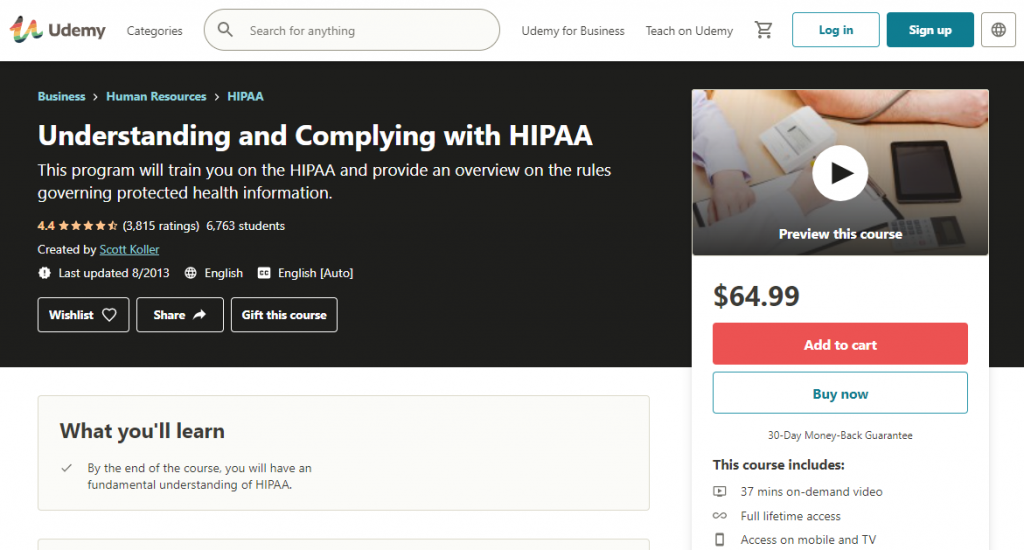Image resolution: width=1024 pixels, height=550 pixels.
Task: Open HIPAA breadcrumb category
Action: [245, 97]
